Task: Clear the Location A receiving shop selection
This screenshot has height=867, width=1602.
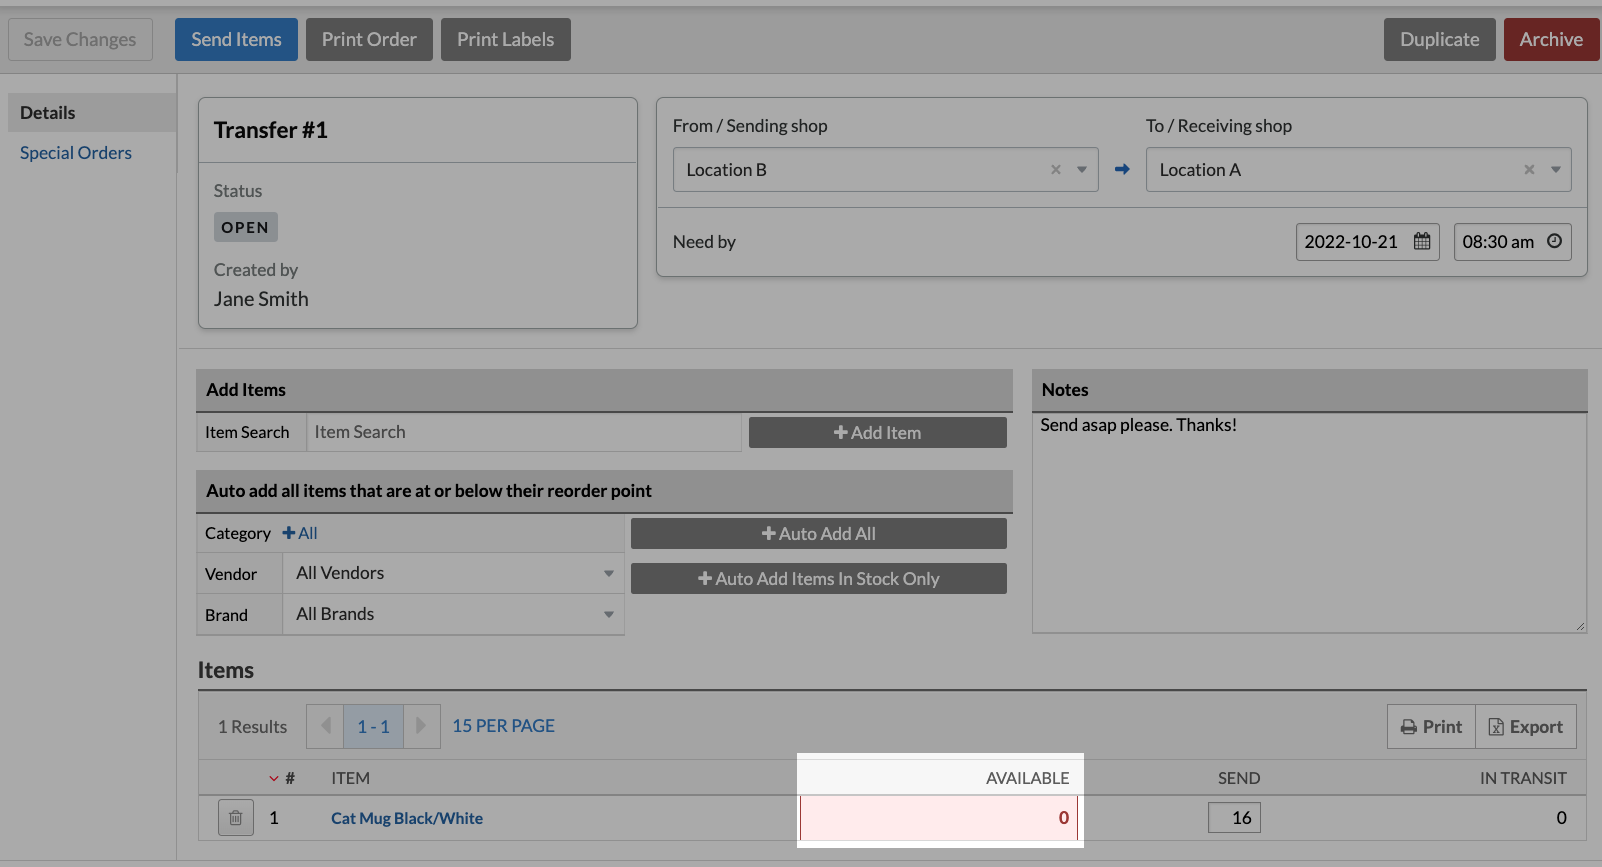Action: (1529, 170)
